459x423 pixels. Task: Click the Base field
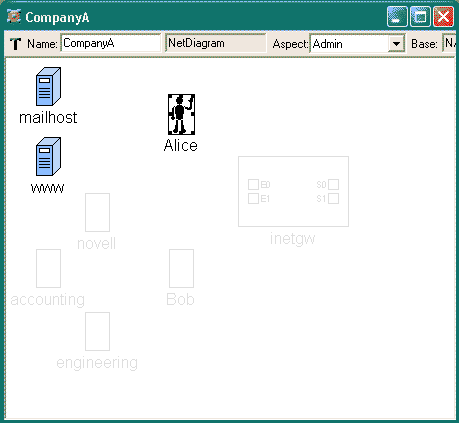coord(449,43)
